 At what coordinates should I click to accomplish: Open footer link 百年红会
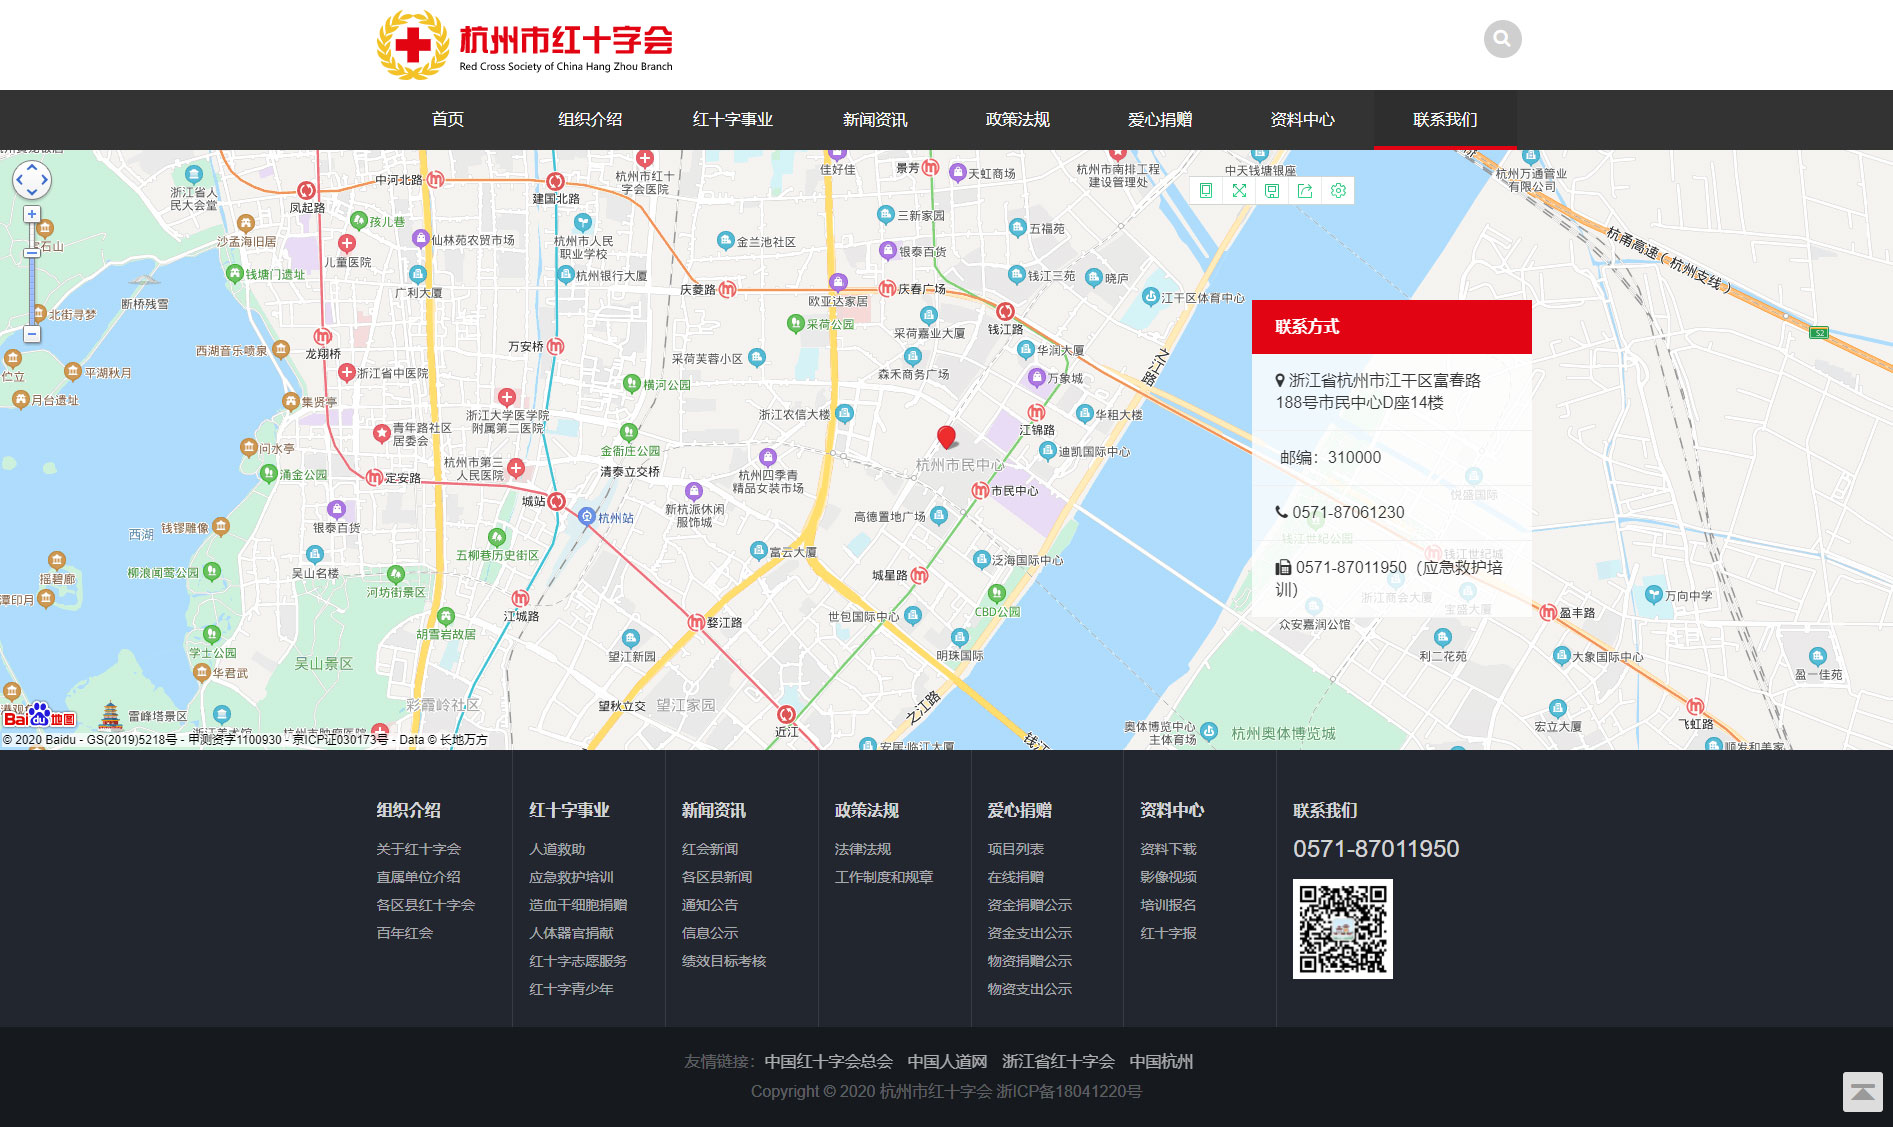click(404, 933)
